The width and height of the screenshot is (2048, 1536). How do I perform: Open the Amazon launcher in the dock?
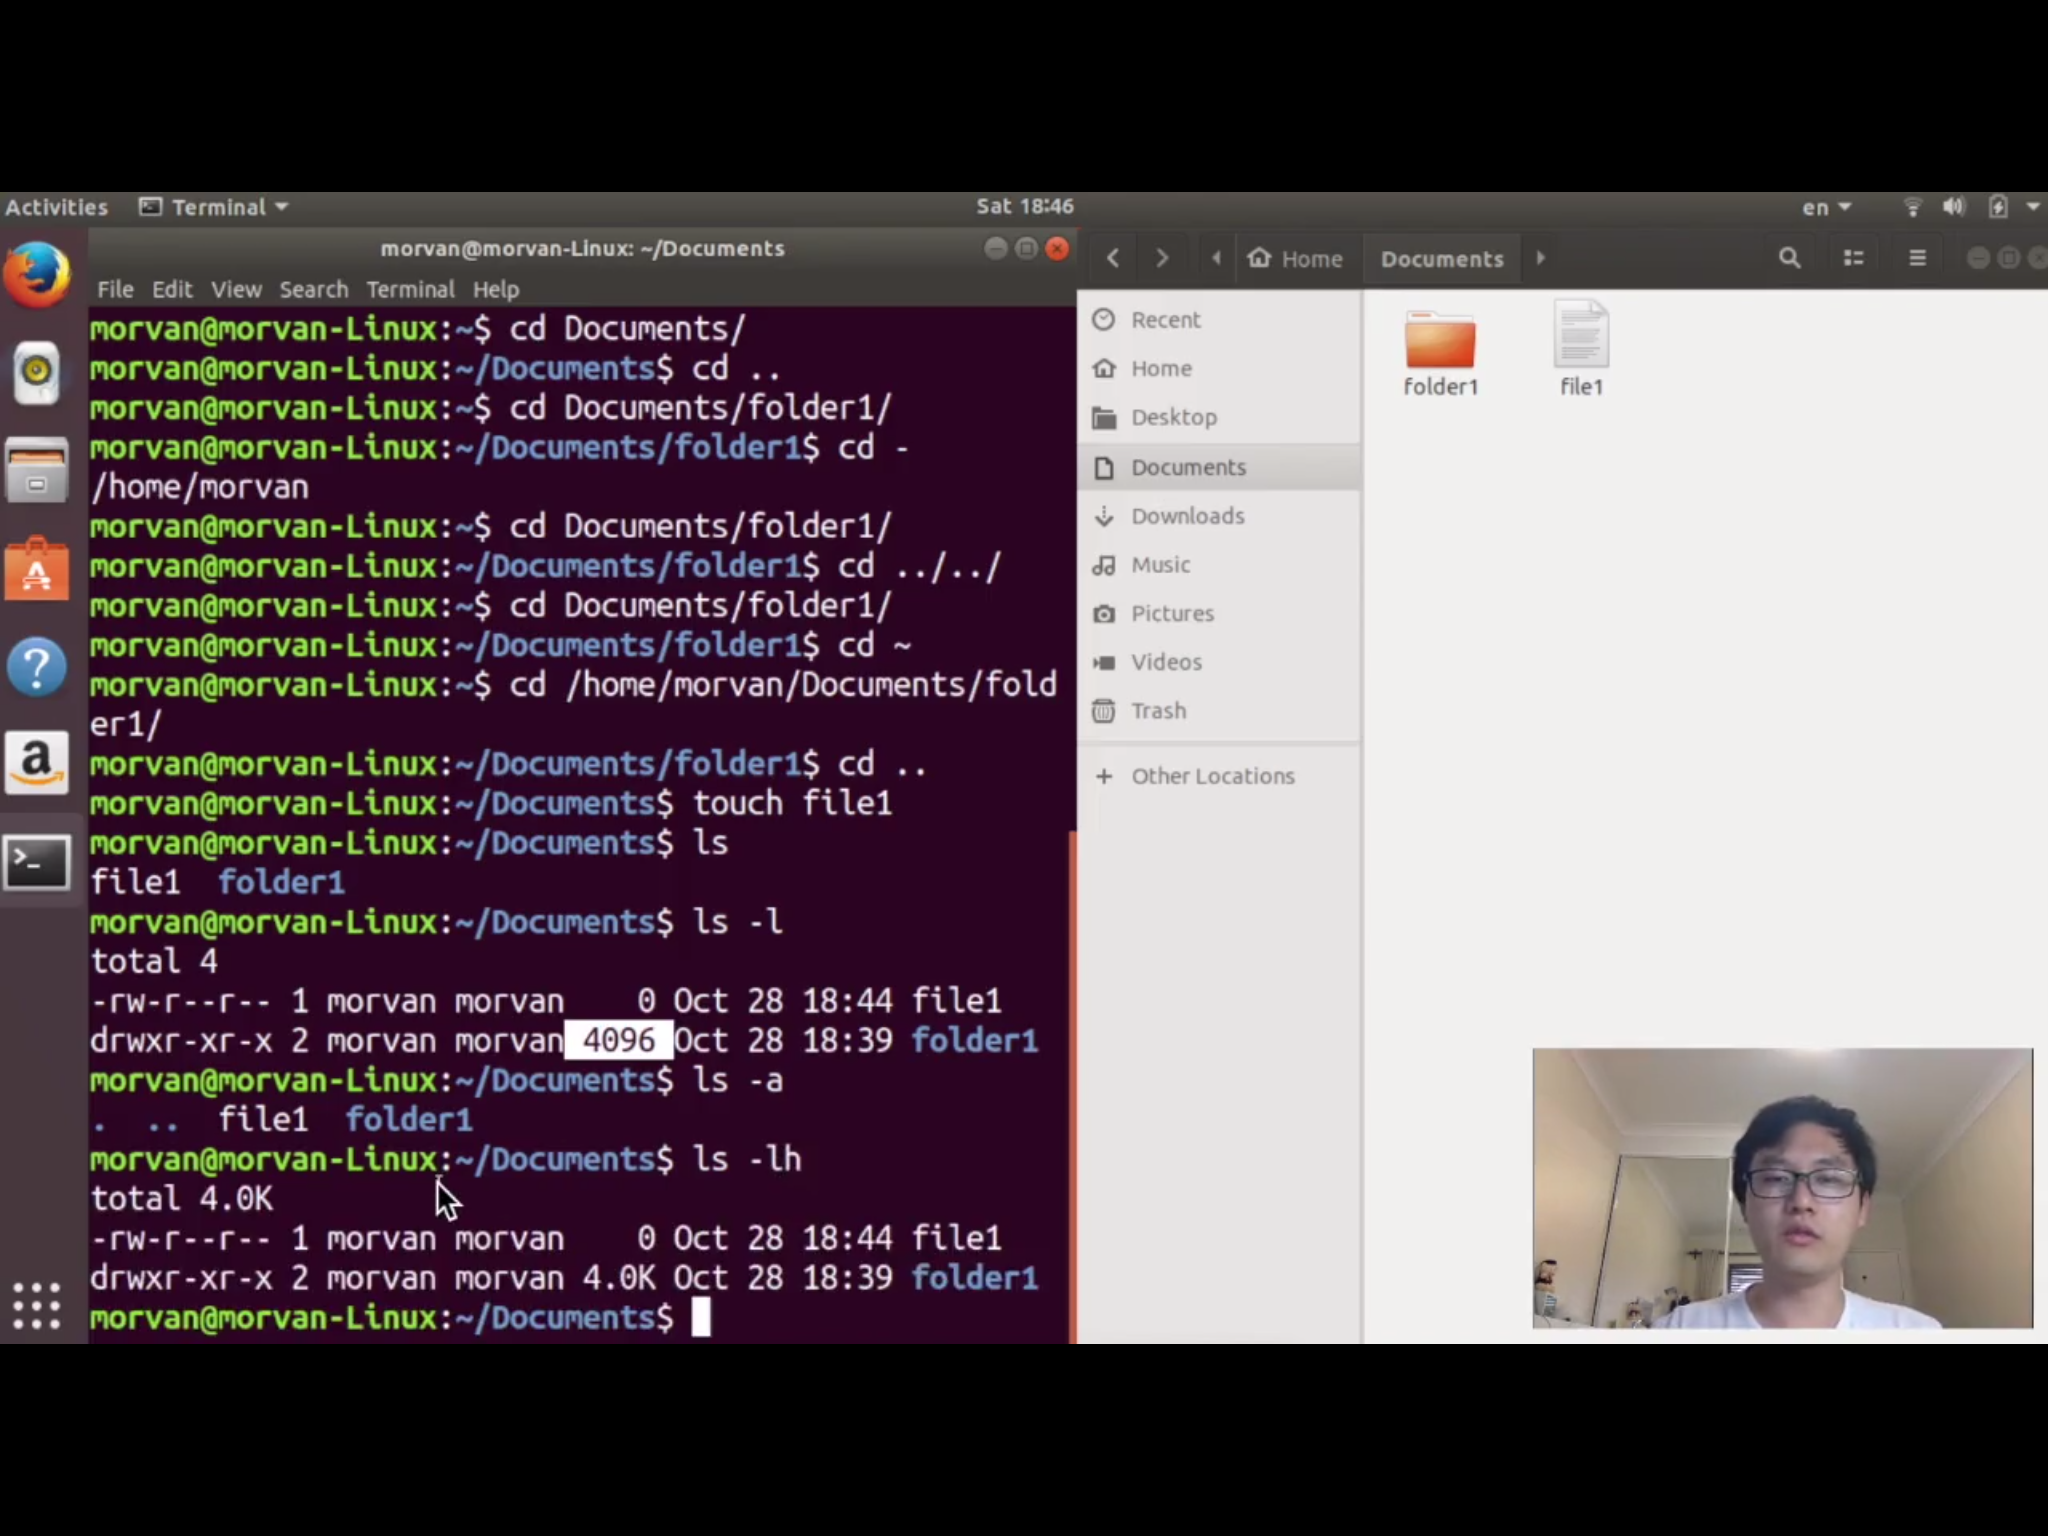click(37, 764)
